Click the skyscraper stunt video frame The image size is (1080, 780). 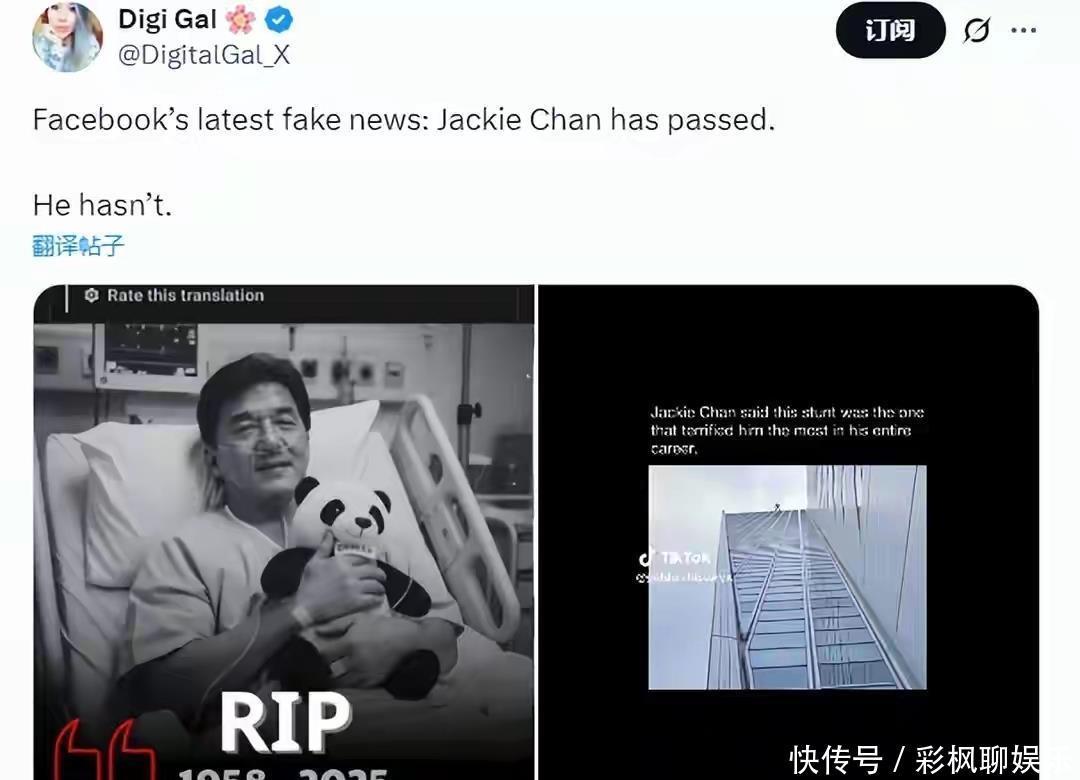pos(787,577)
